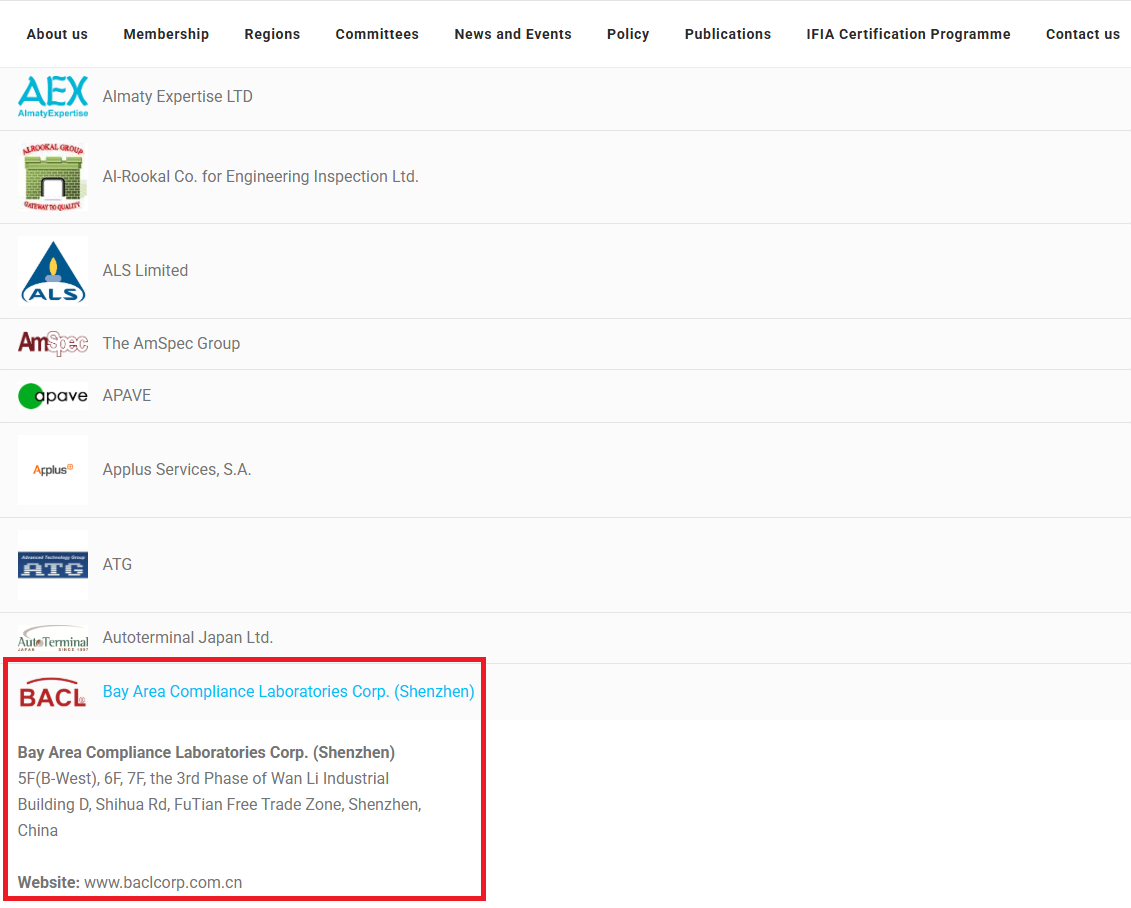Select Contact us in navigation bar
The width and height of the screenshot is (1131, 908).
(1082, 34)
